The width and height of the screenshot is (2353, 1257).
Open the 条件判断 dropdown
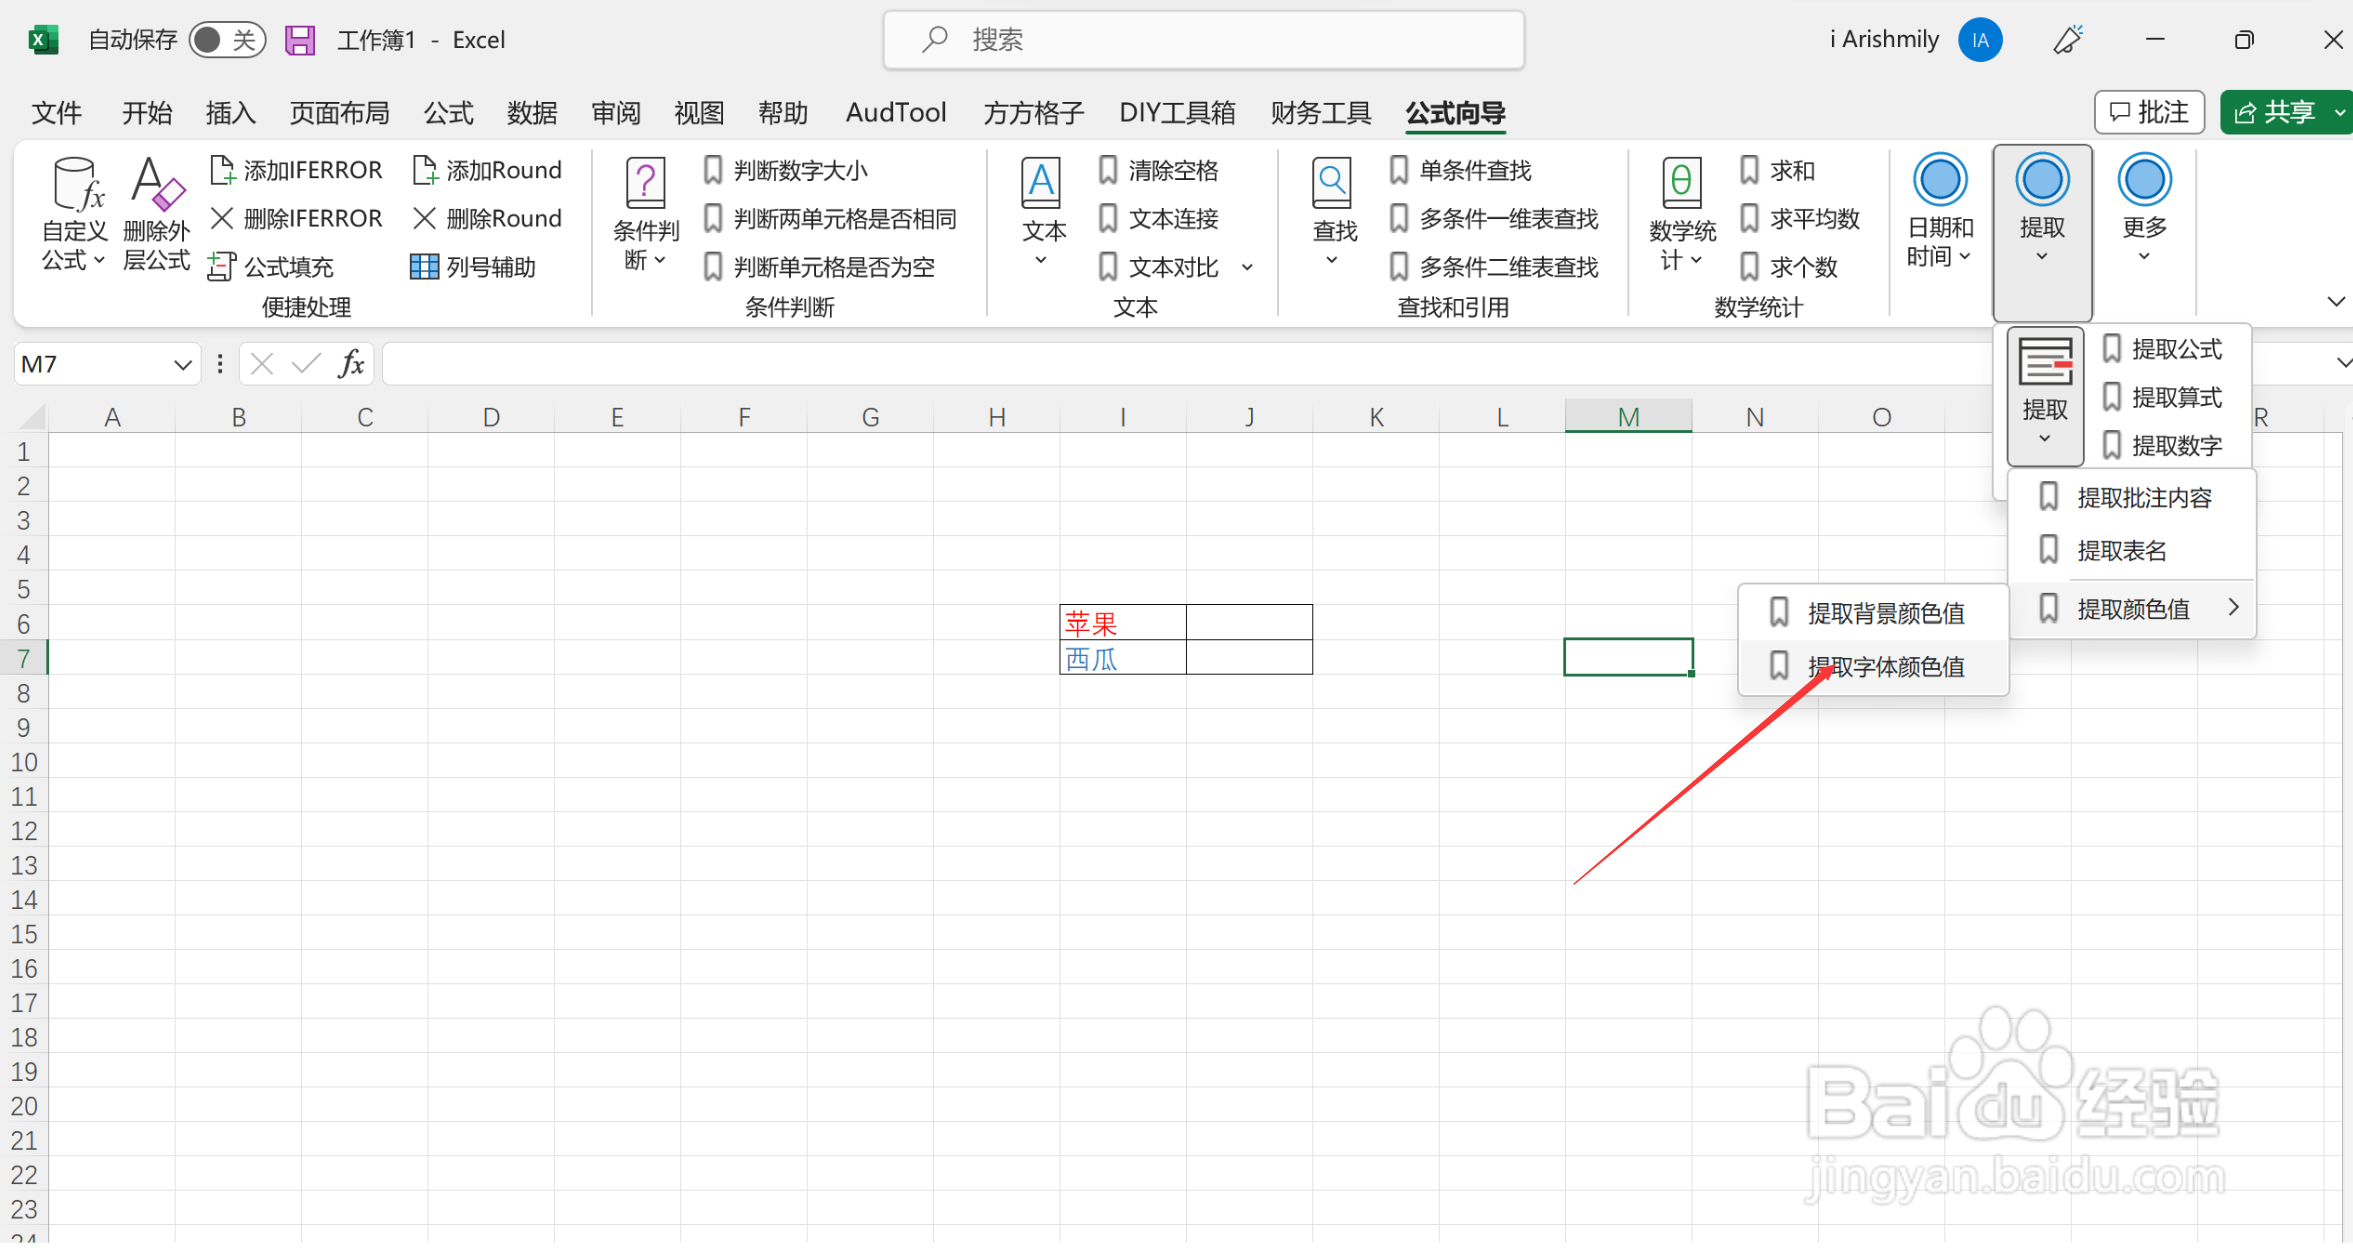pos(645,214)
